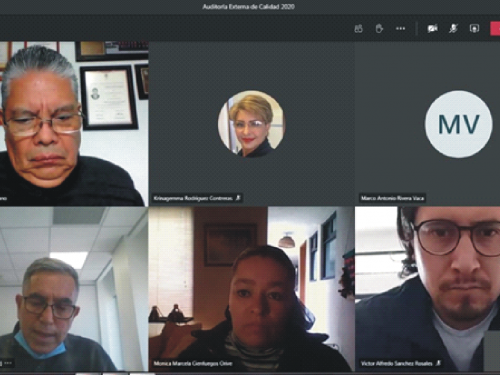The height and width of the screenshot is (375, 500).
Task: Raise your hand in the meeting
Action: [379, 29]
